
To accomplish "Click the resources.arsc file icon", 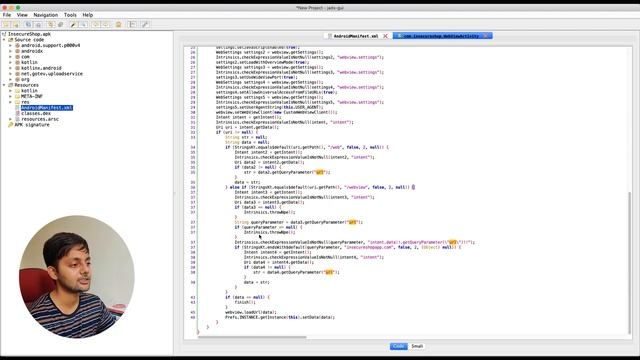I will coord(18,119).
